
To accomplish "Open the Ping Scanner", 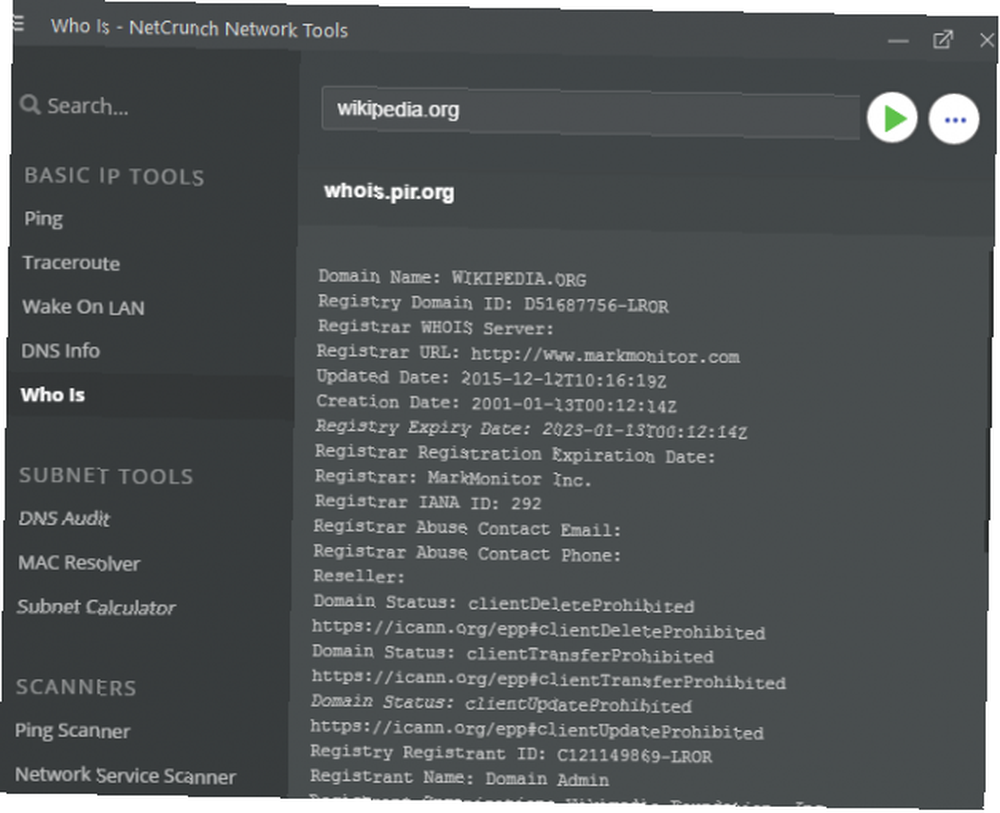I will [72, 730].
